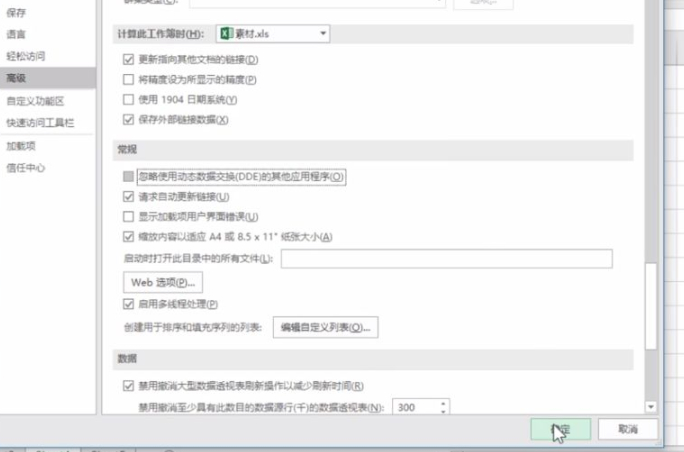684x452 pixels.
Task: Select 语言 in the options sidebar
Action: [x=16, y=34]
